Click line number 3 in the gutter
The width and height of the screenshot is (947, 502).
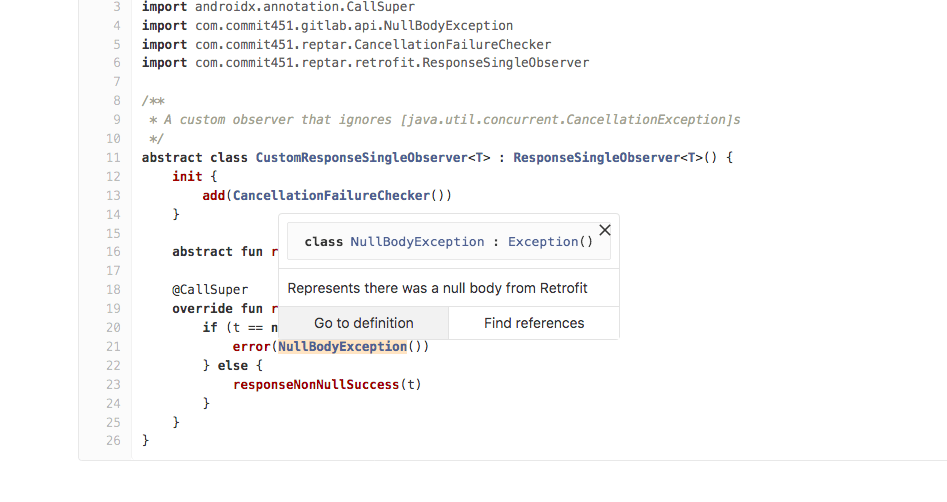(116, 6)
